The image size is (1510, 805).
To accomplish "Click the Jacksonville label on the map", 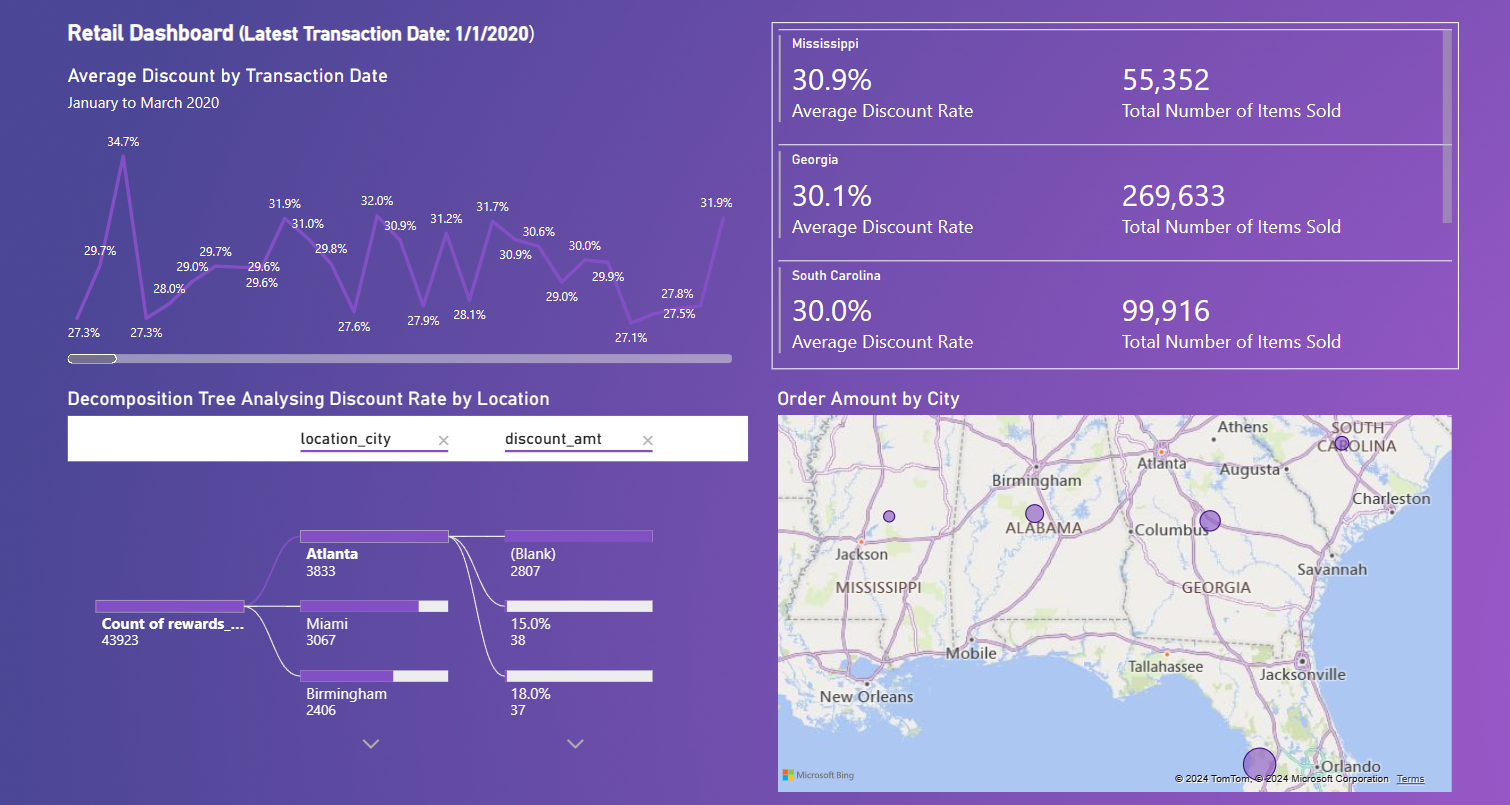I will click(x=1303, y=674).
